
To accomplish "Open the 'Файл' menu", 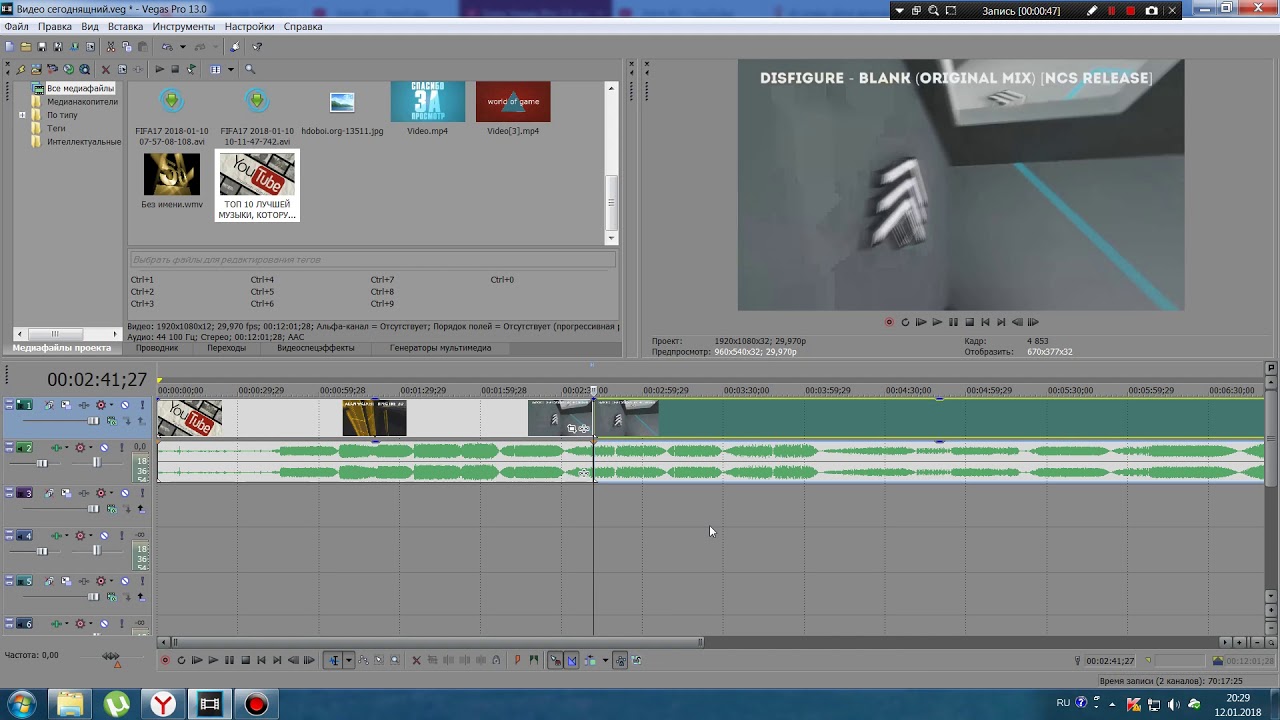I will (16, 27).
